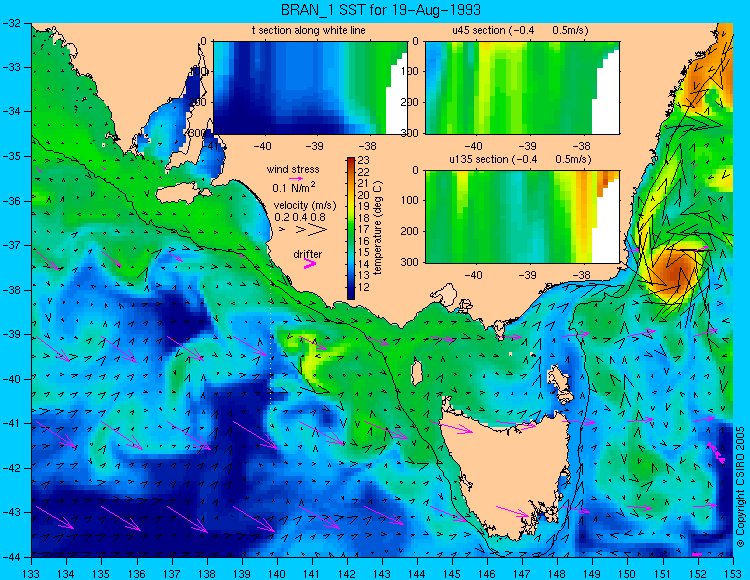
Task: Click the '150' longitude label on bottom axis
Action: click(x=628, y=573)
